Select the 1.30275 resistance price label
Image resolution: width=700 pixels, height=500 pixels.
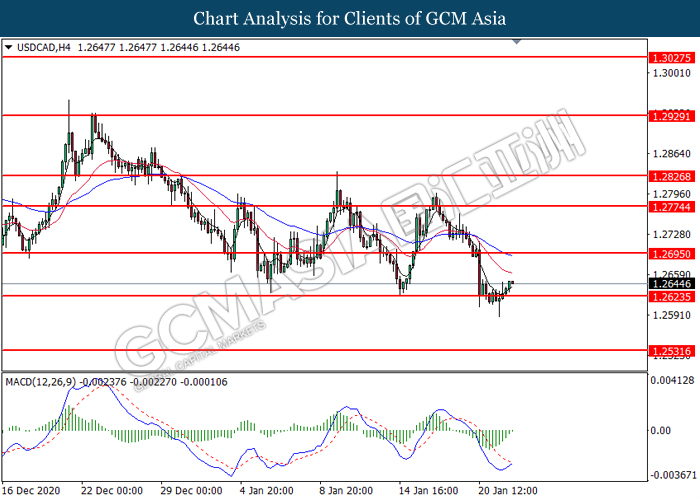[x=671, y=58]
